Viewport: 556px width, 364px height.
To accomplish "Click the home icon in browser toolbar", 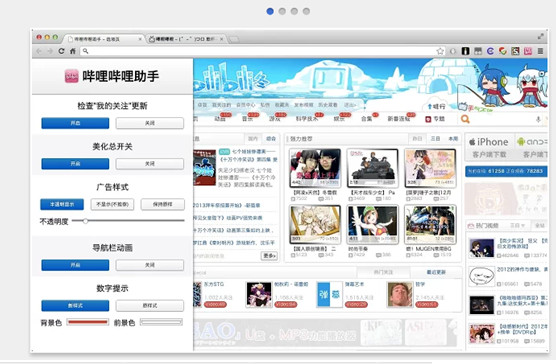I will tap(73, 51).
